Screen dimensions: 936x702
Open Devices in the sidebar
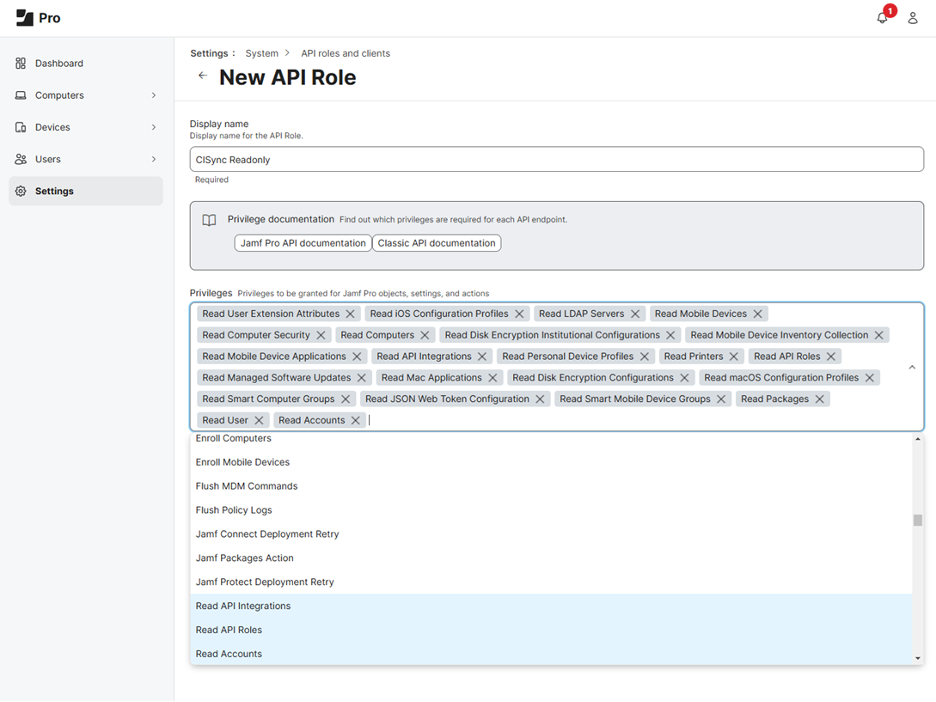[x=86, y=127]
